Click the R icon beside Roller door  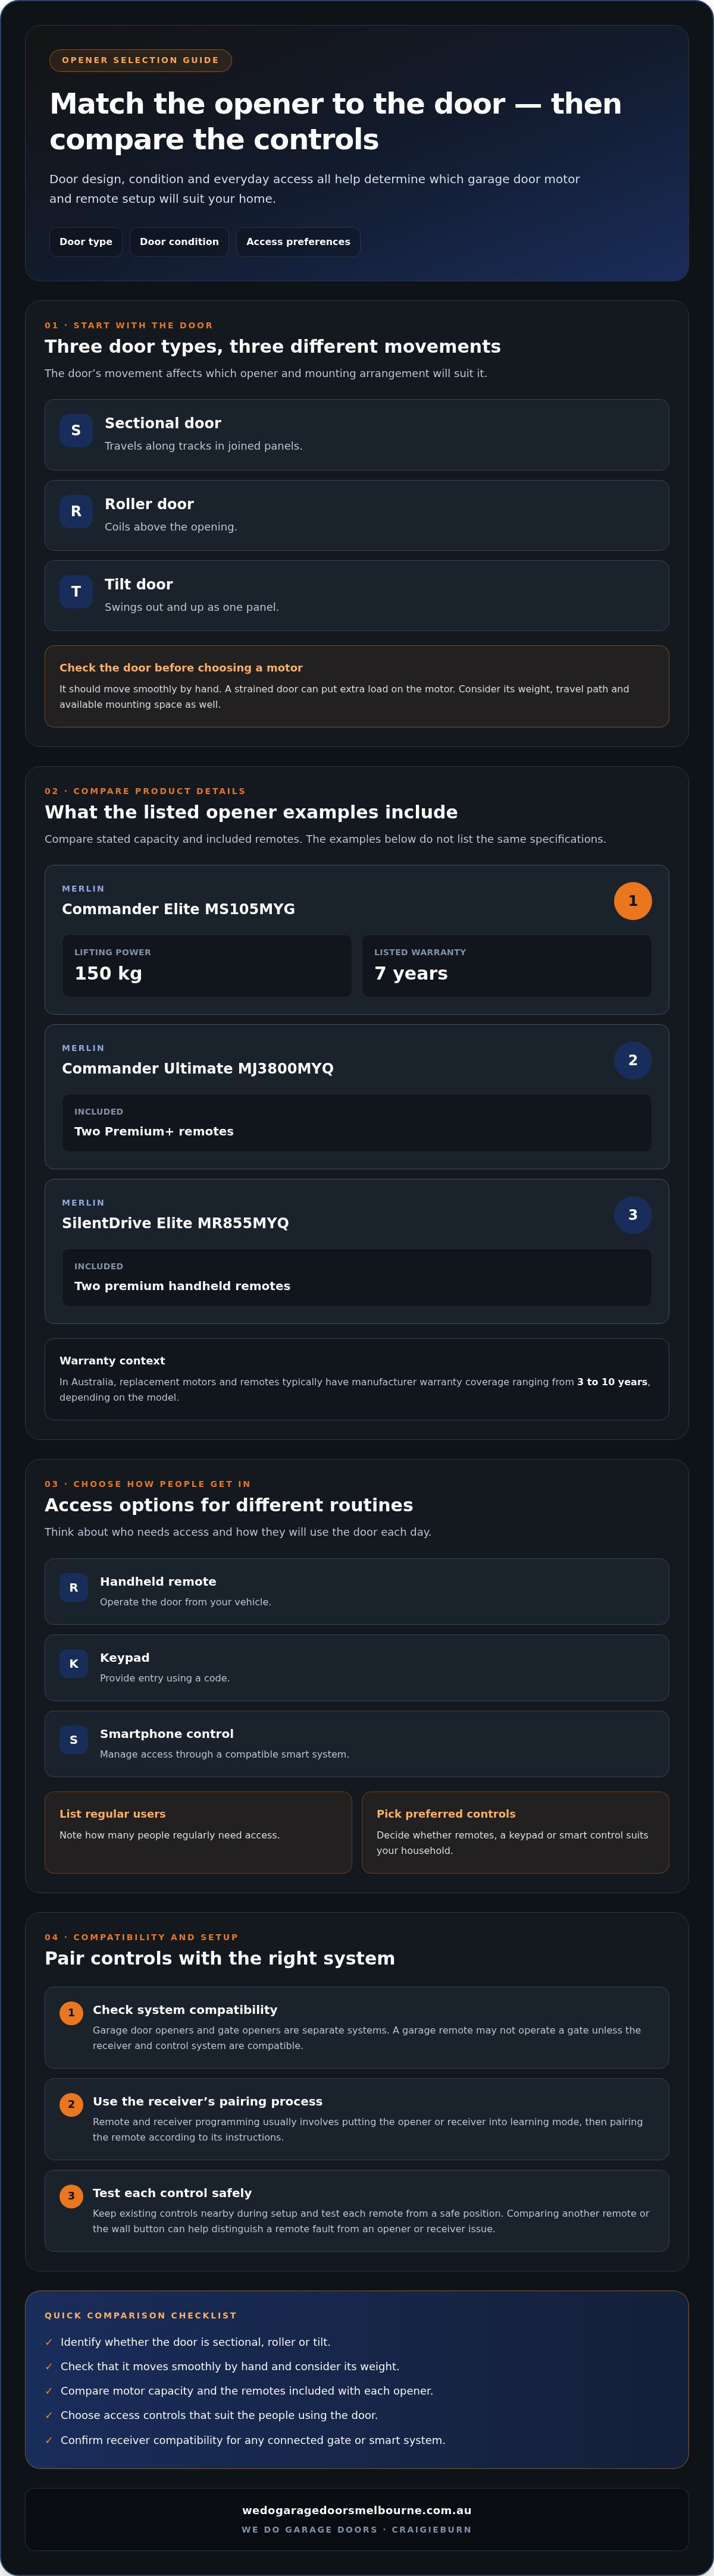(x=76, y=511)
